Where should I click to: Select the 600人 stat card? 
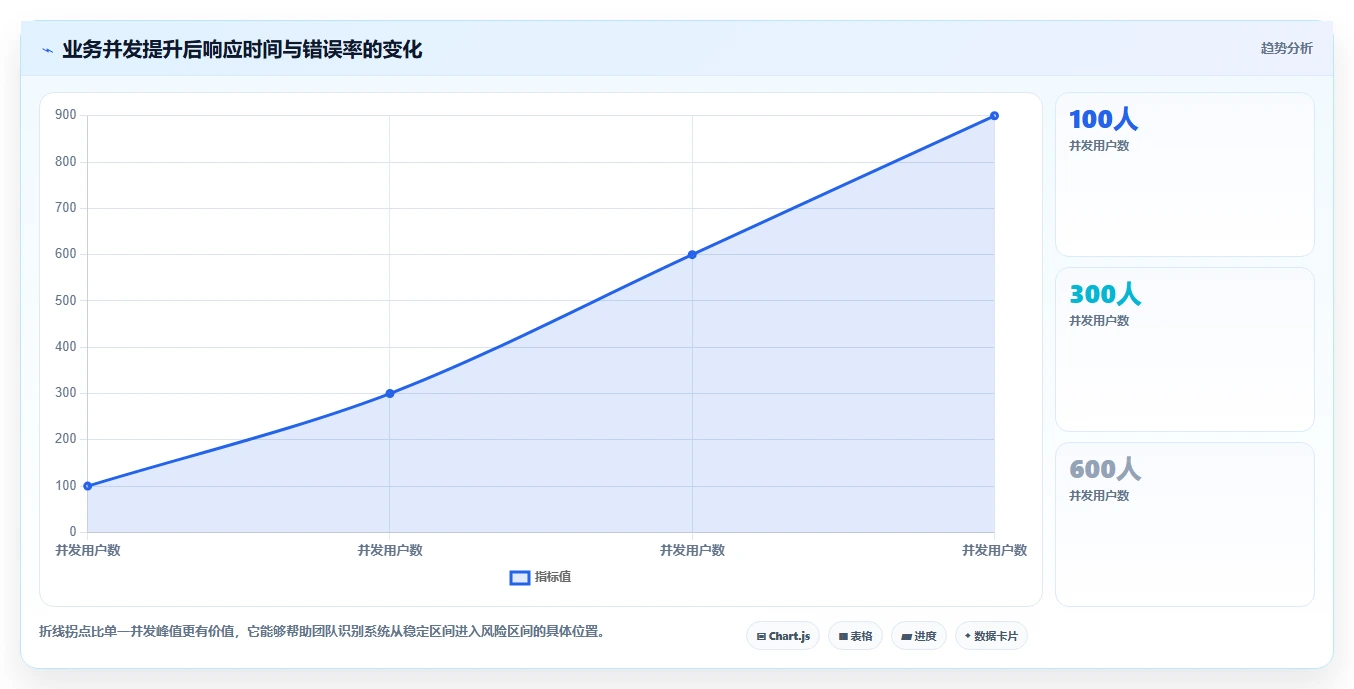pos(1185,525)
